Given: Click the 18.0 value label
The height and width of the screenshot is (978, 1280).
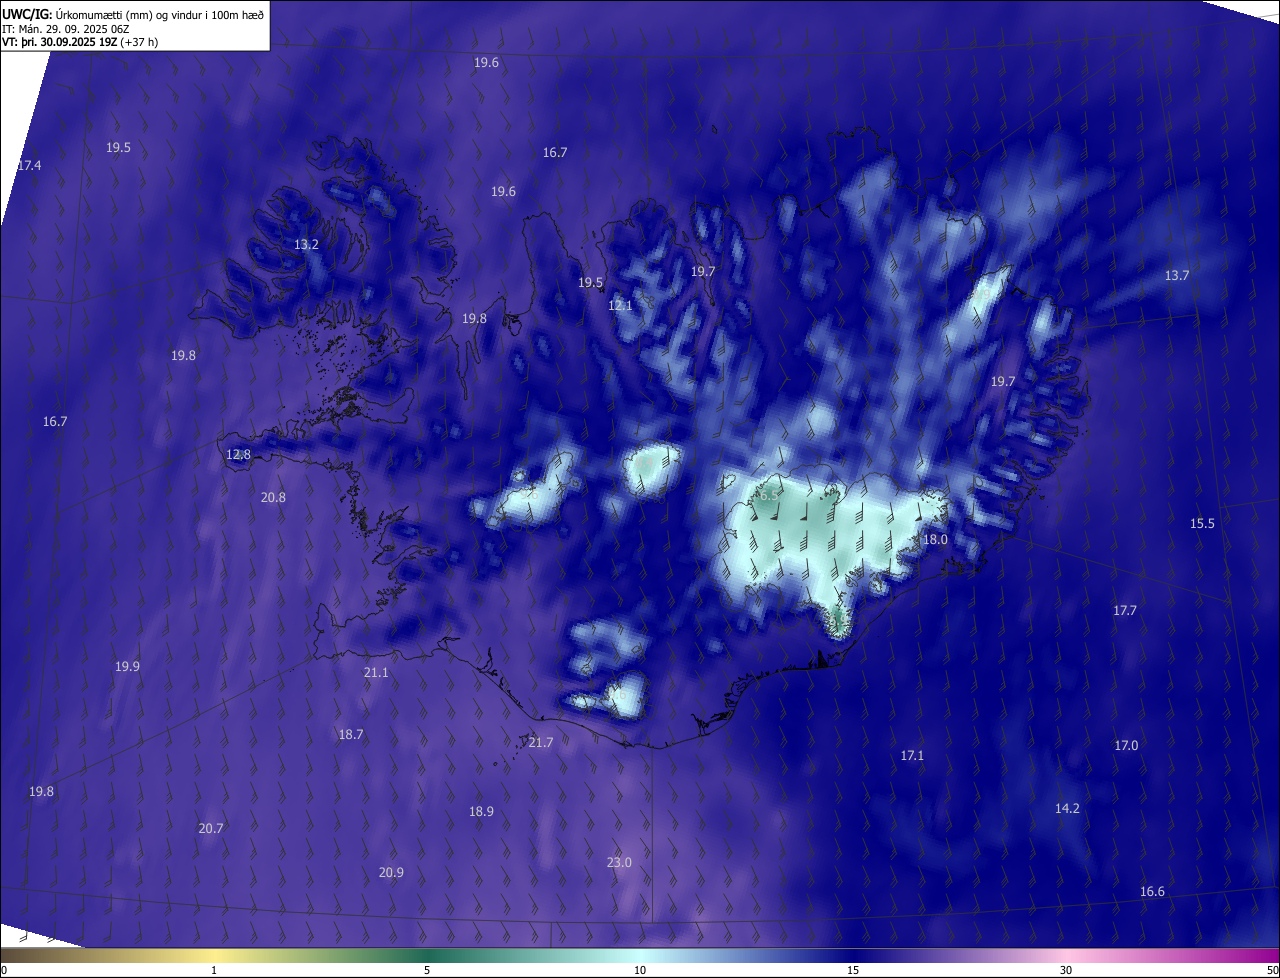Looking at the screenshot, I should pos(935,540).
